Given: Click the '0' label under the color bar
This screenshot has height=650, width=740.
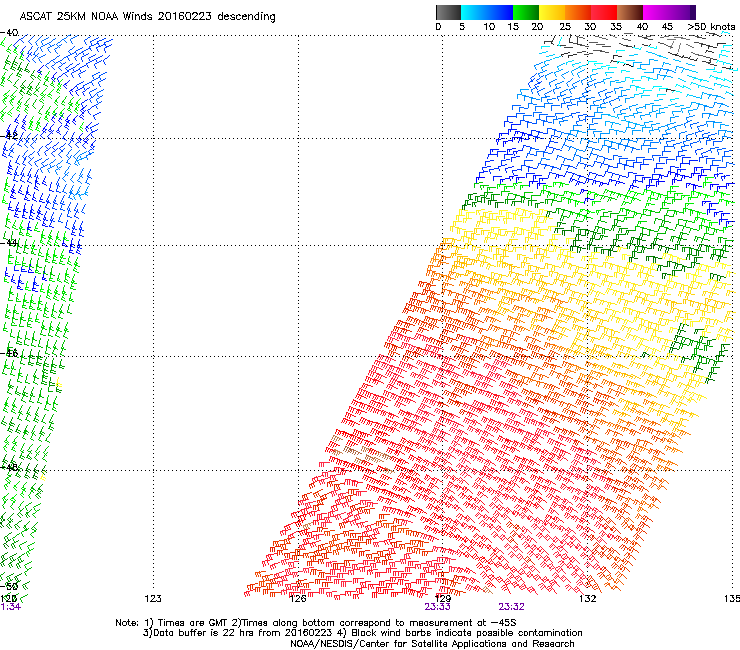Looking at the screenshot, I should click(x=438, y=27).
